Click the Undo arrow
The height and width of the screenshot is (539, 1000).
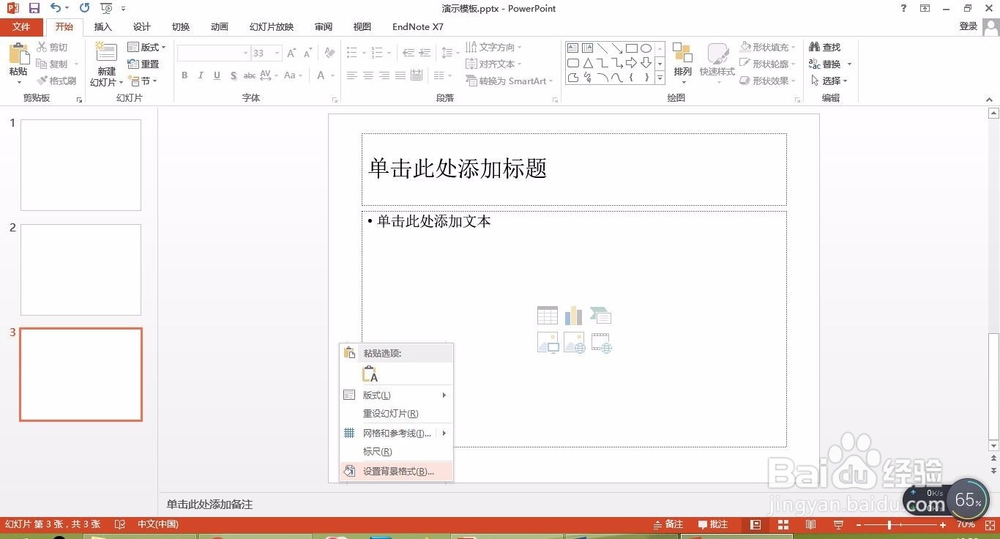56,8
